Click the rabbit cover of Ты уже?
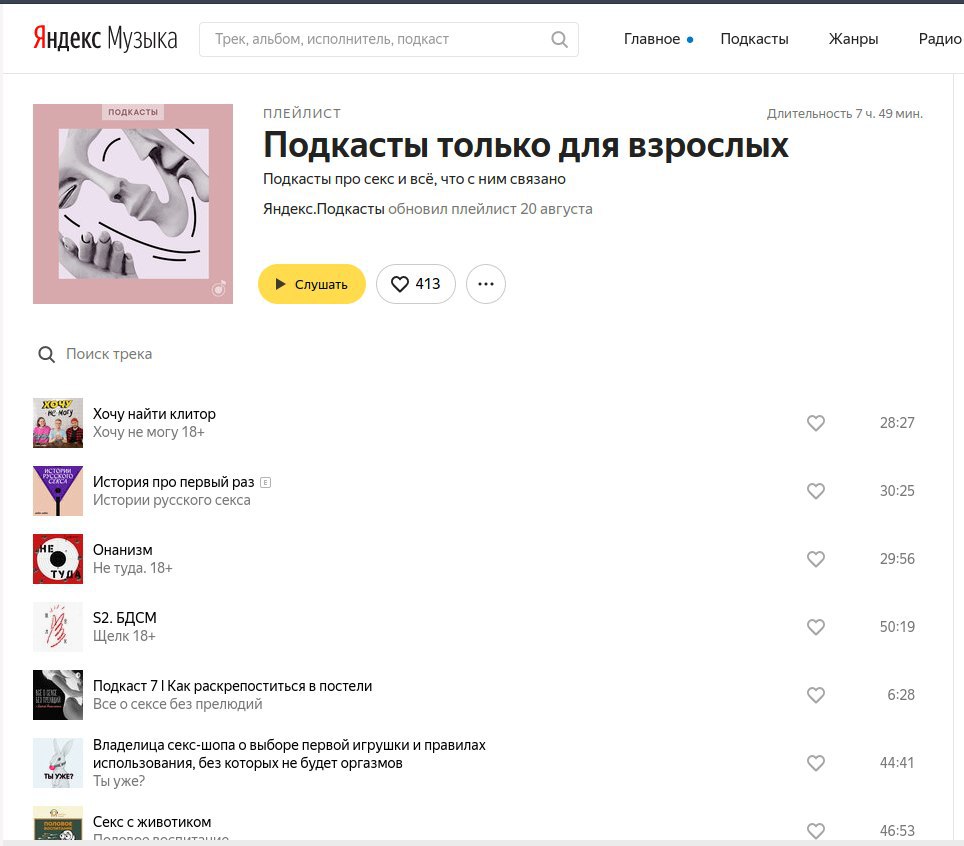The width and height of the screenshot is (964, 846). point(58,763)
